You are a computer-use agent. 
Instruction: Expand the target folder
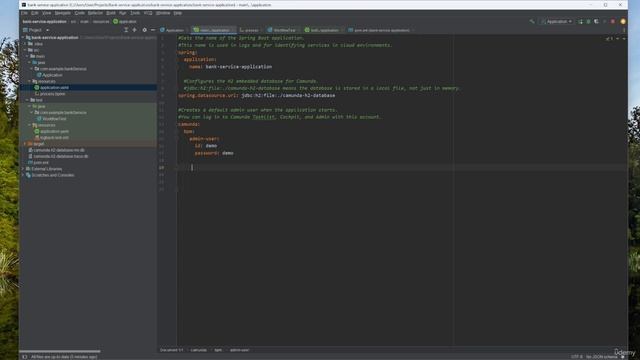coord(25,144)
